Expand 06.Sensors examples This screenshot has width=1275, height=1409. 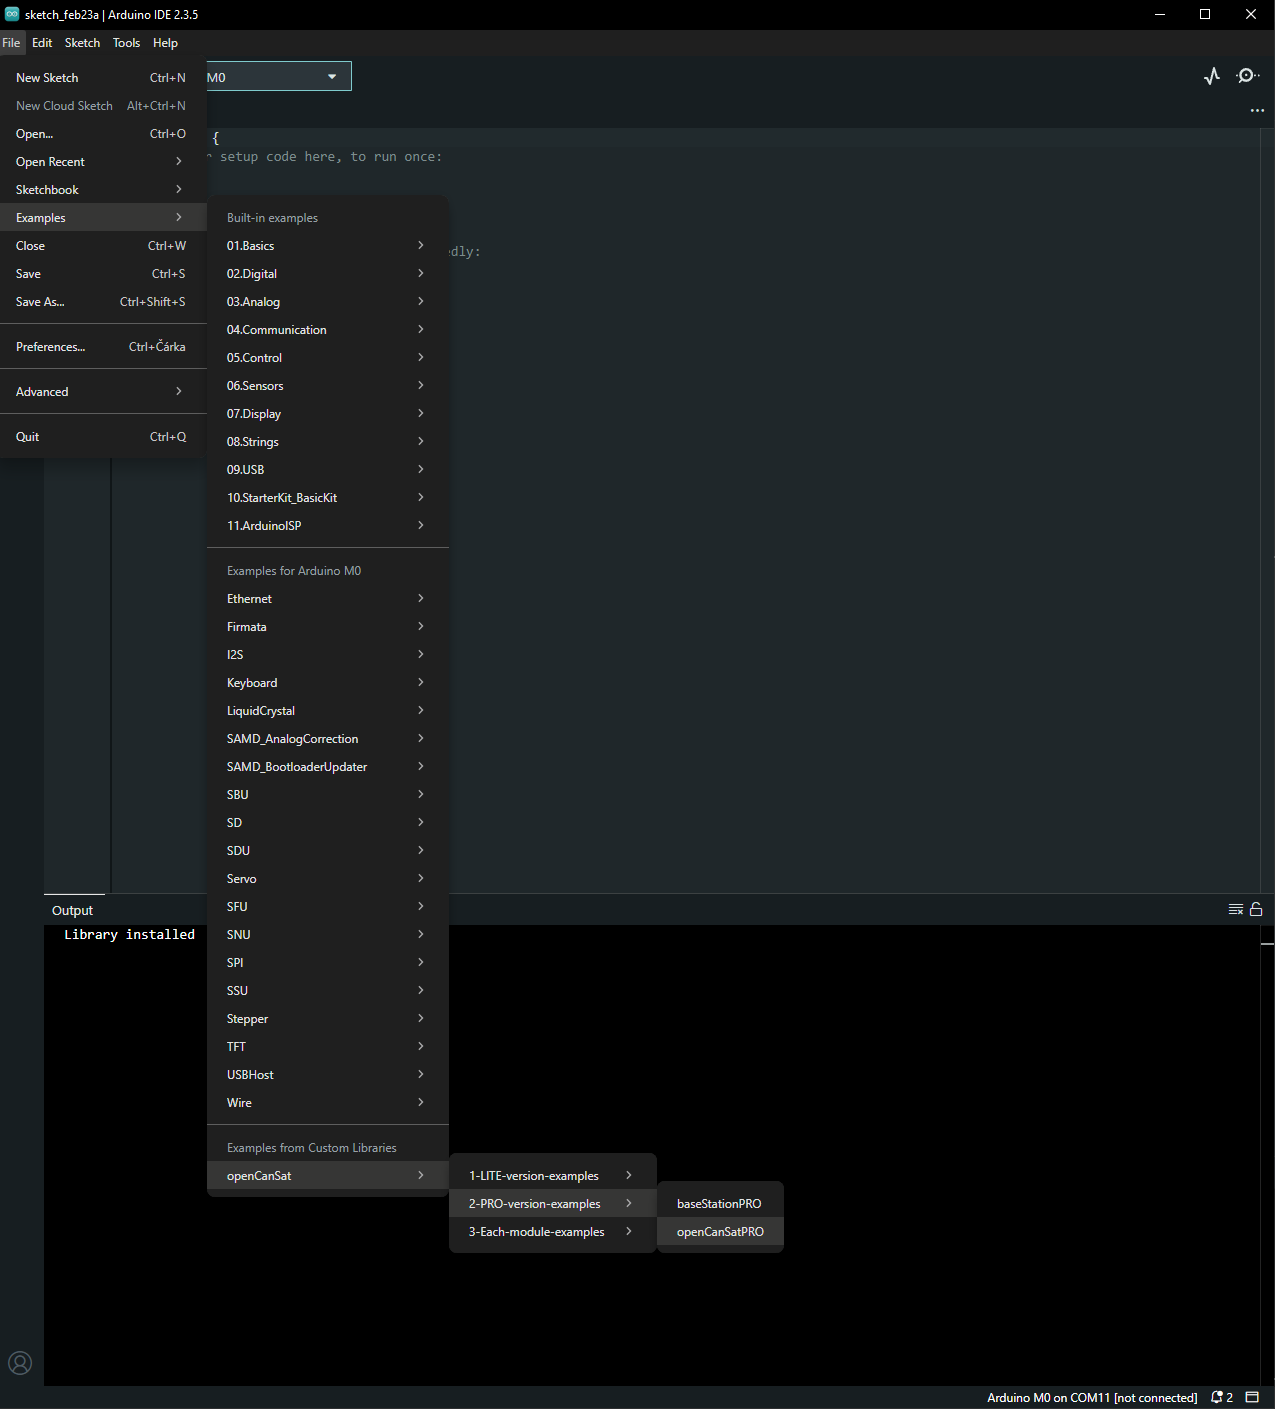328,386
